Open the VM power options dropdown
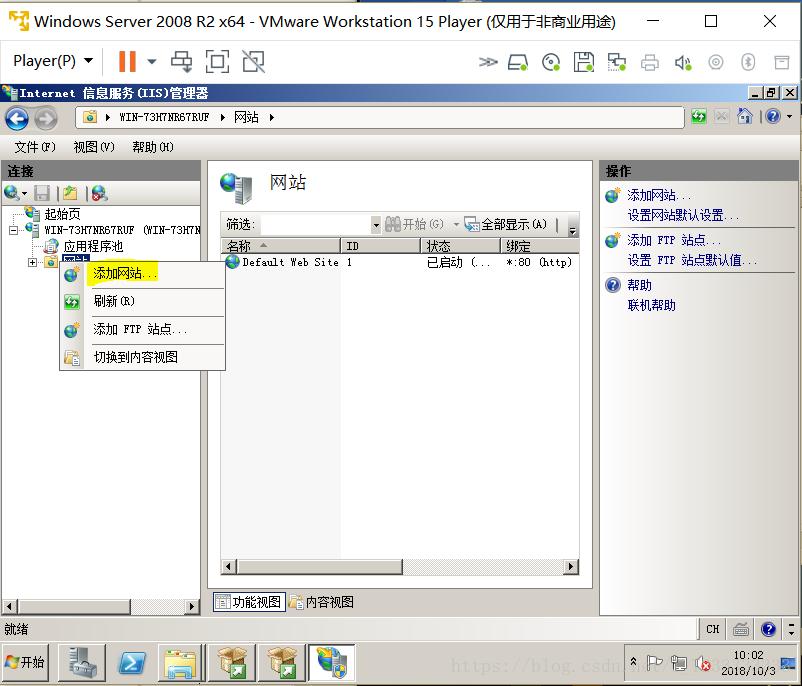 tap(152, 62)
